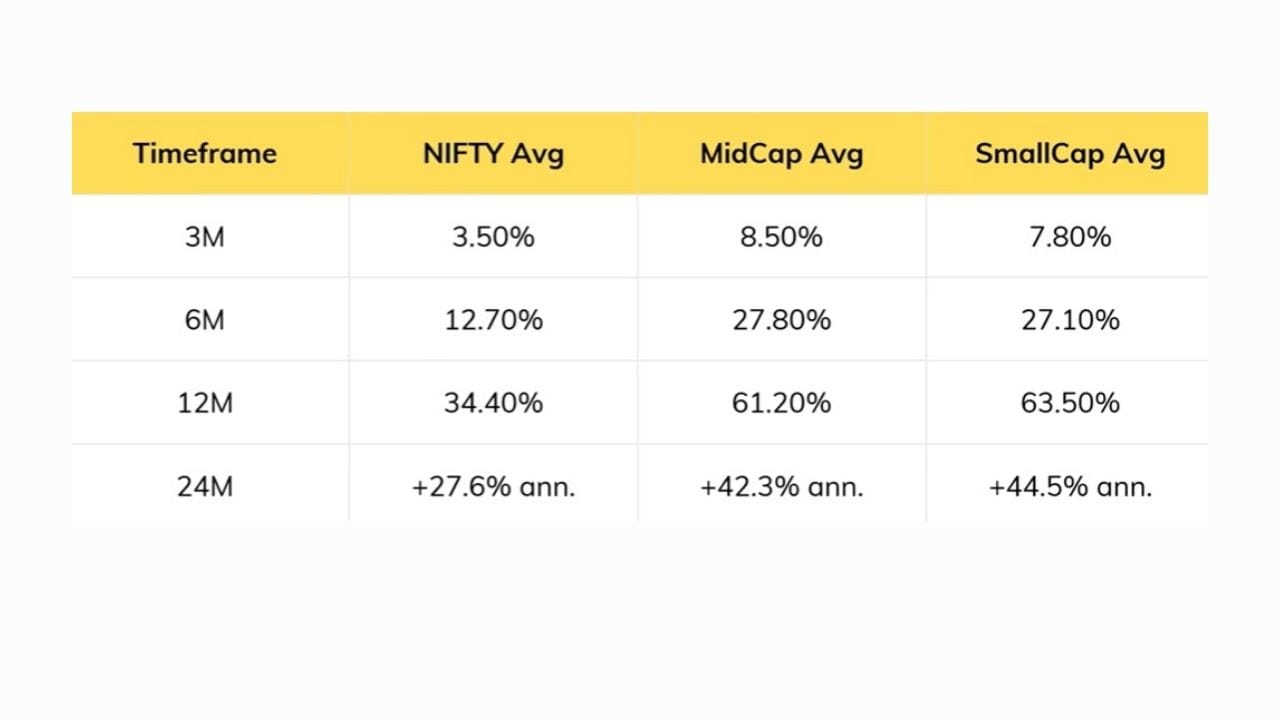The width and height of the screenshot is (1280, 720).
Task: Select the 24M timeframe row label
Action: tap(205, 487)
